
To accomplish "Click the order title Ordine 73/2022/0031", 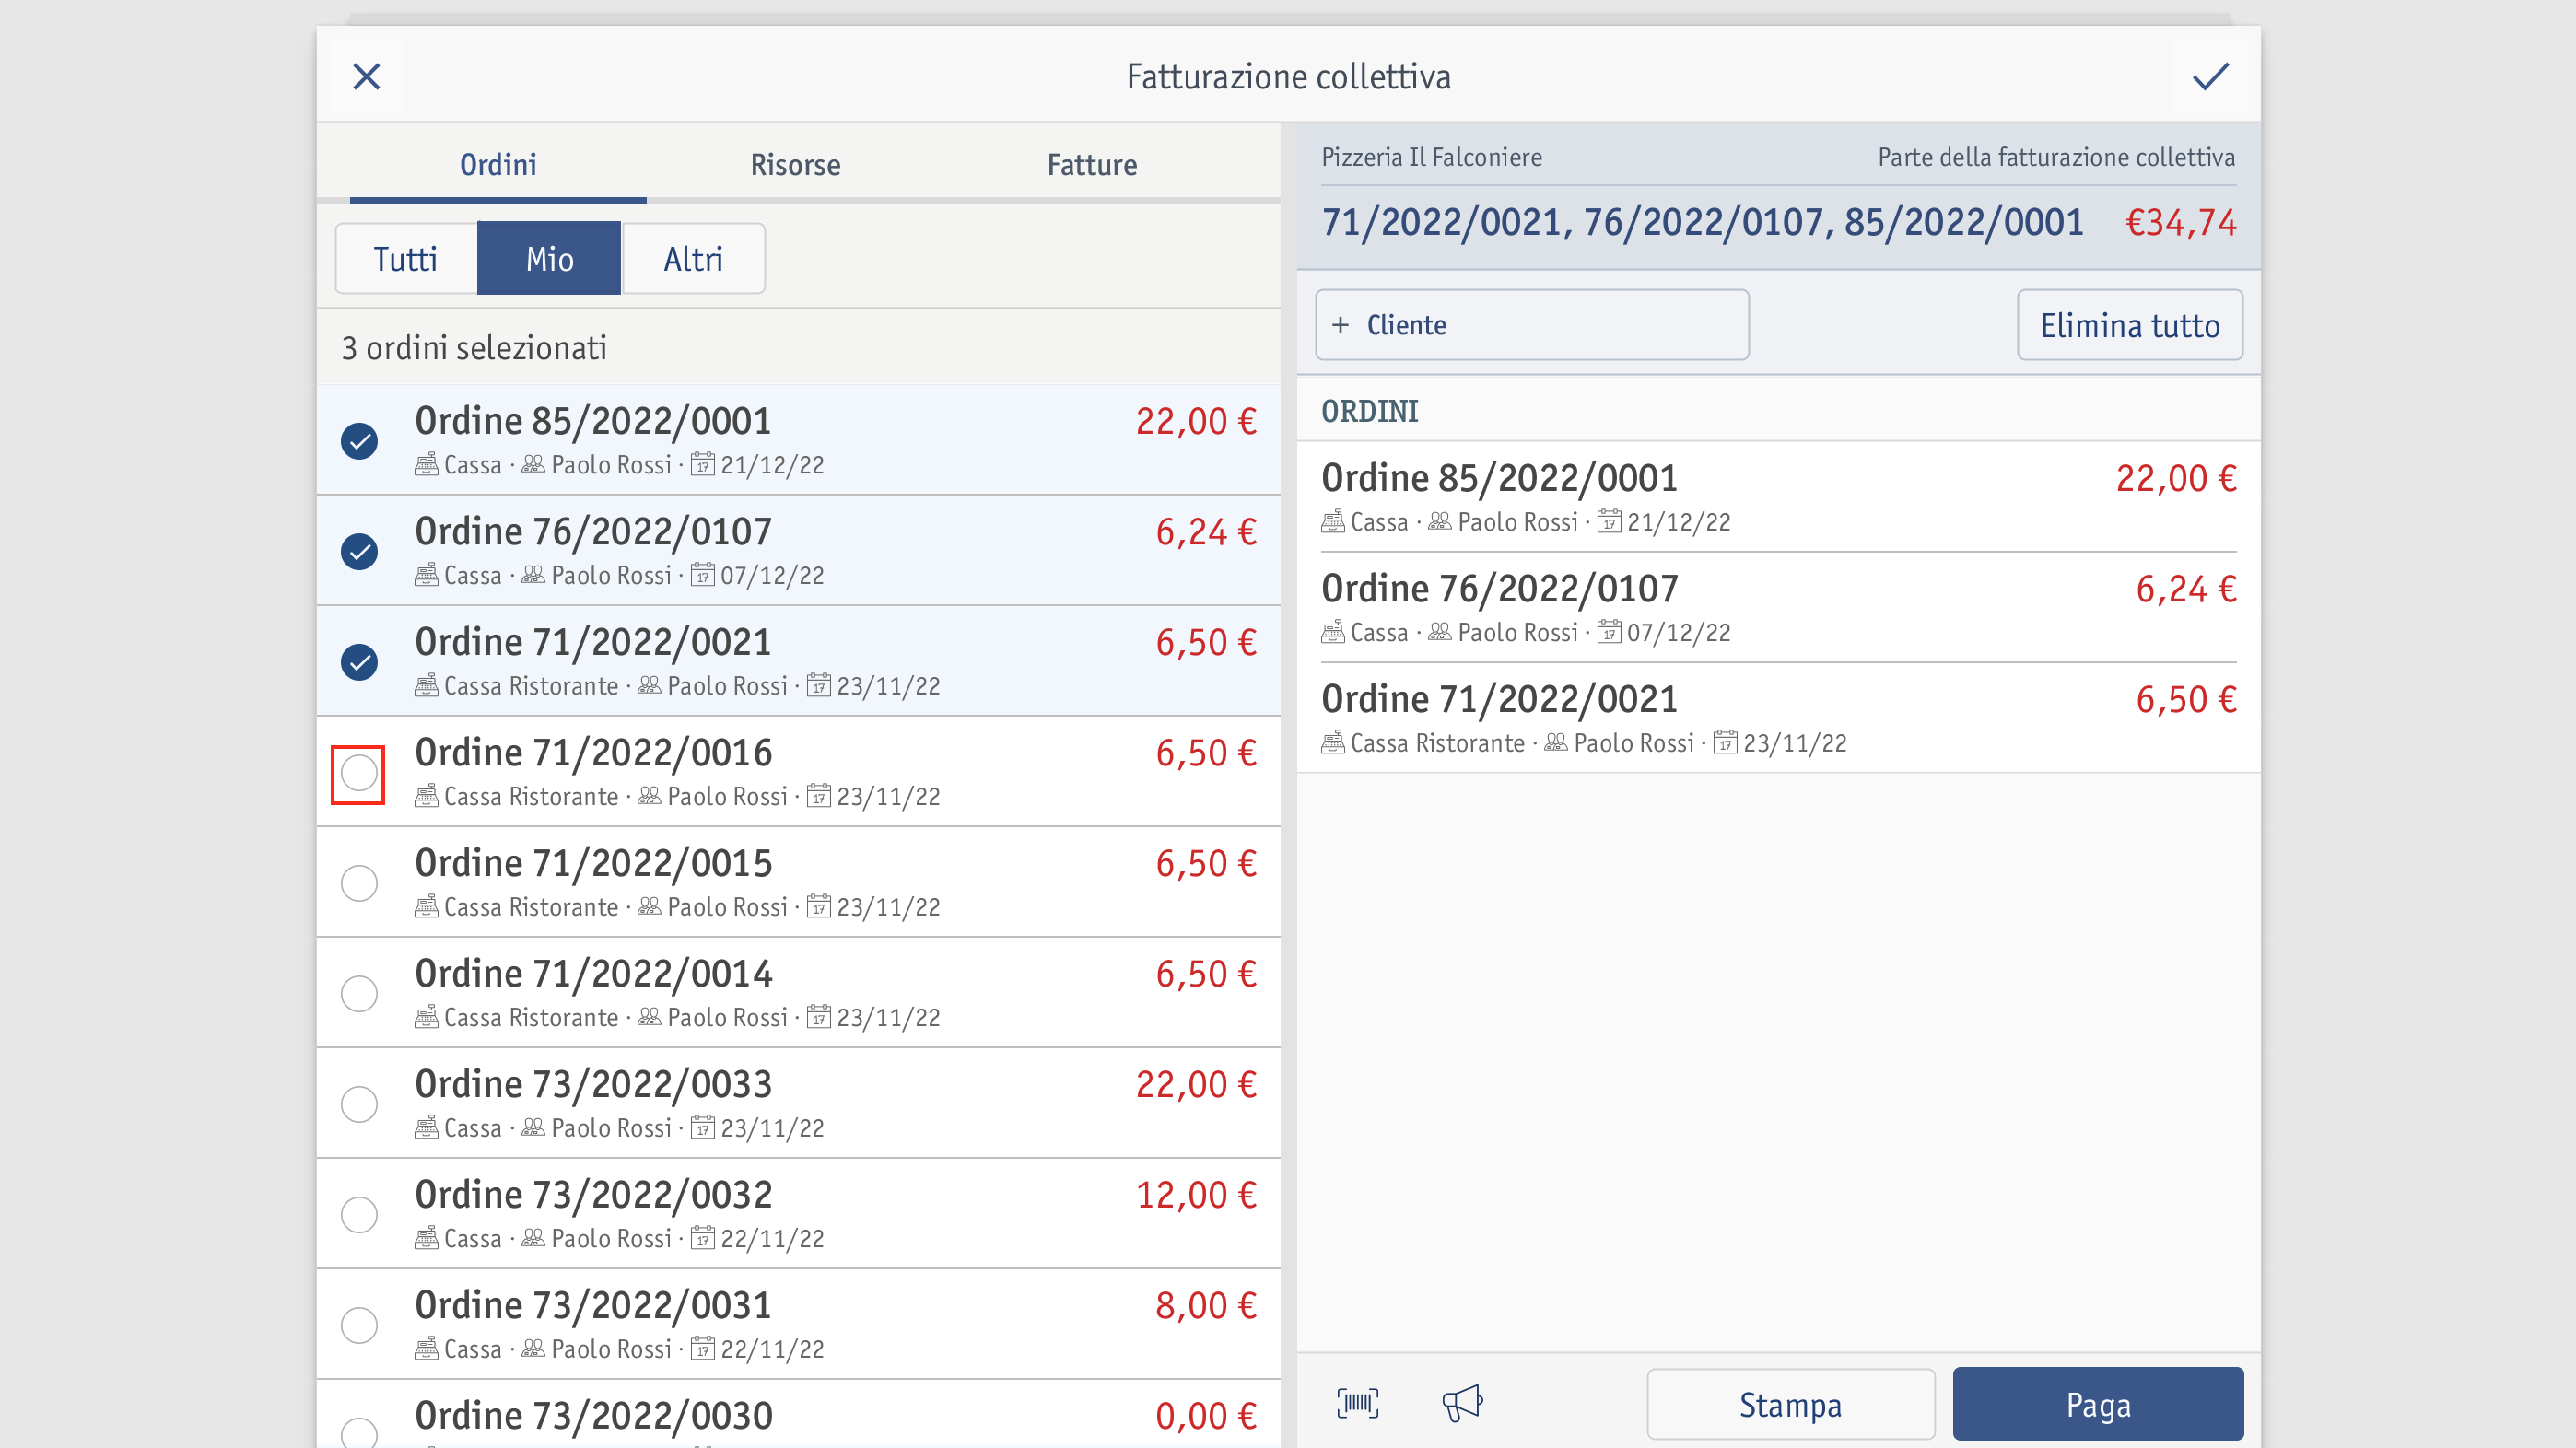I will click(x=594, y=1305).
